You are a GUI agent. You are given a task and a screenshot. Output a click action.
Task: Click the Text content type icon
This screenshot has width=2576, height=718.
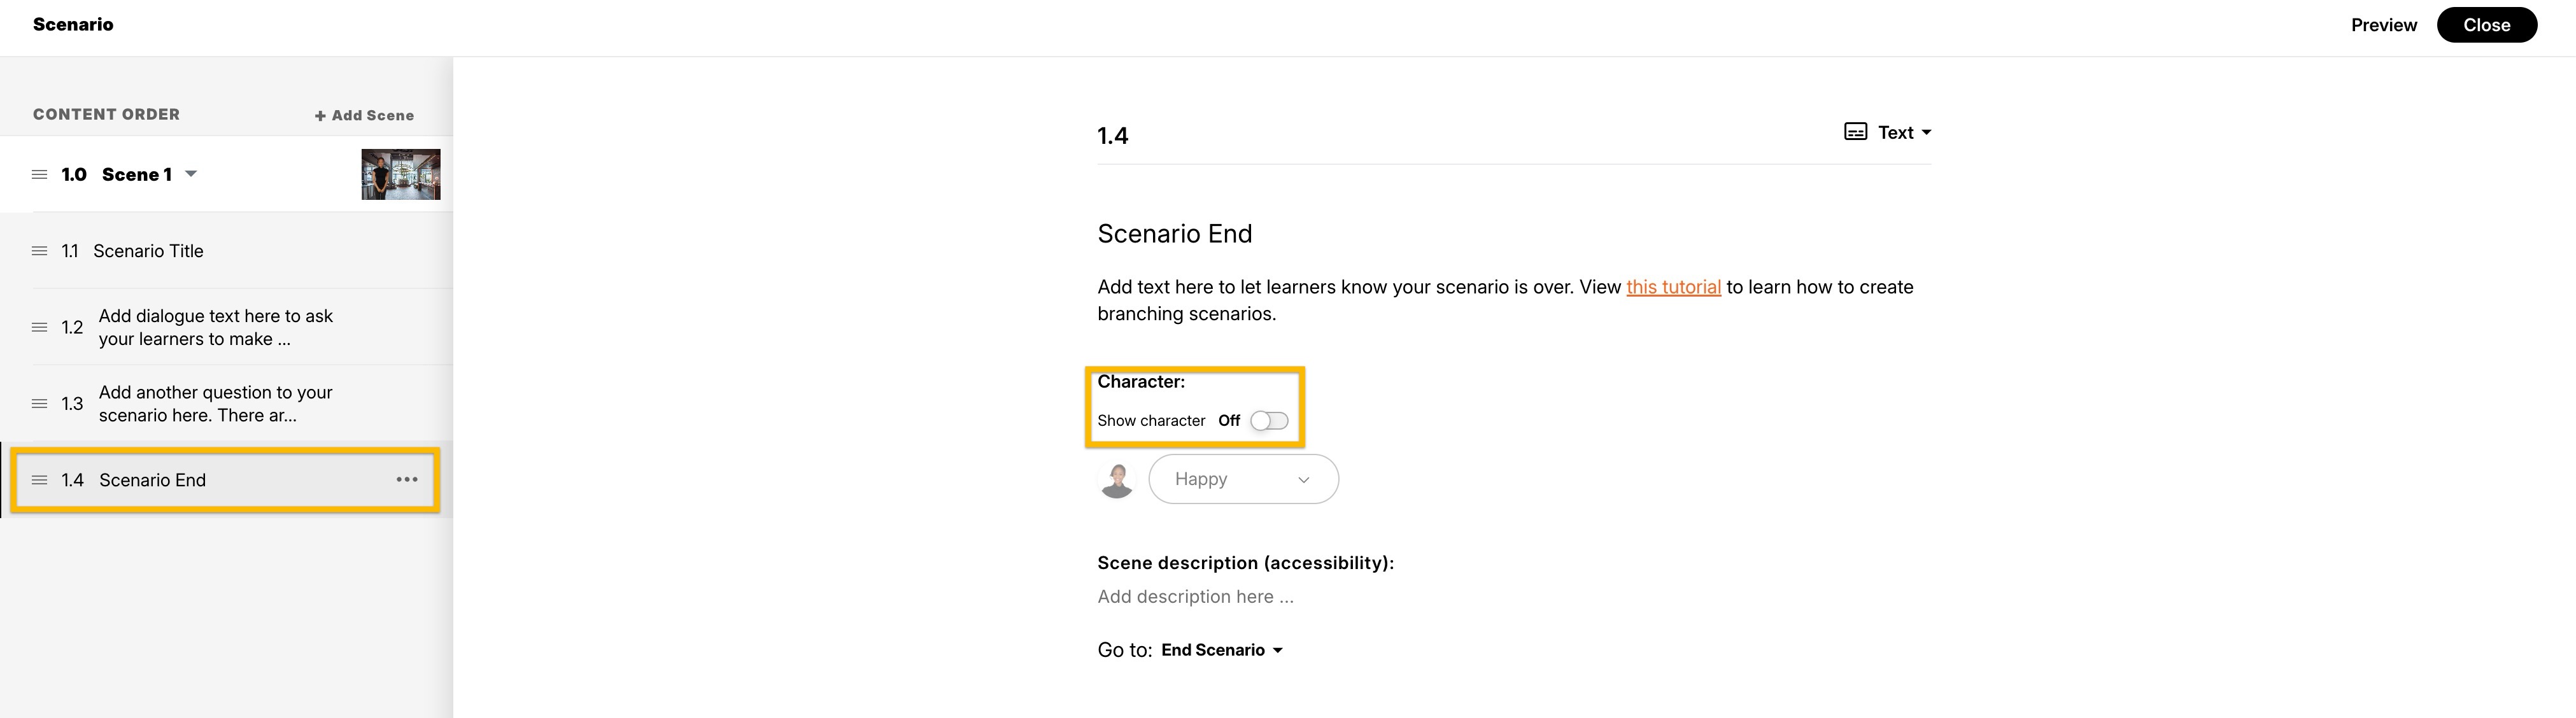point(1855,132)
